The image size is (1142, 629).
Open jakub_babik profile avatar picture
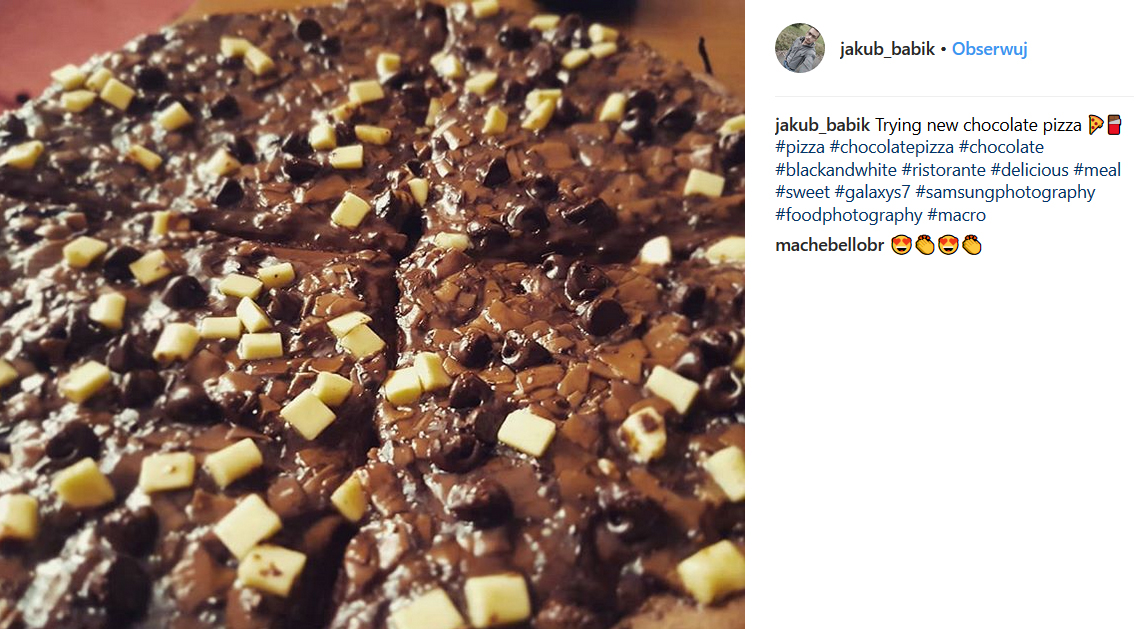[x=800, y=48]
